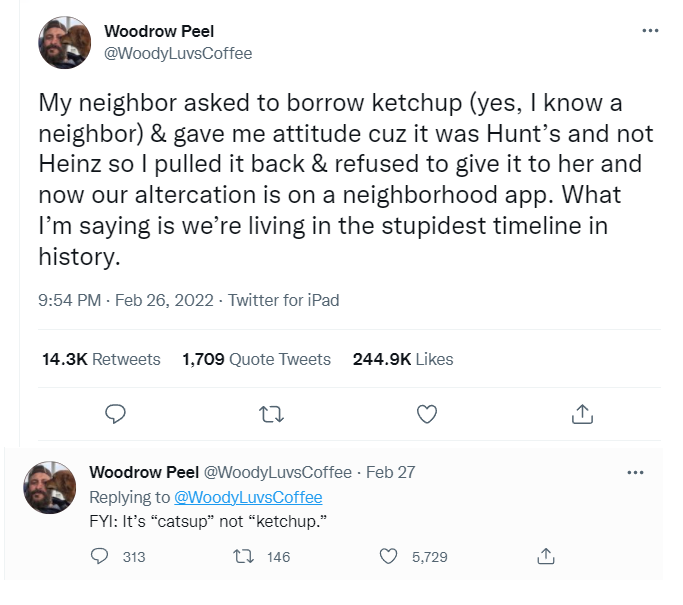Retweet the main ketchup tweet

tap(271, 413)
